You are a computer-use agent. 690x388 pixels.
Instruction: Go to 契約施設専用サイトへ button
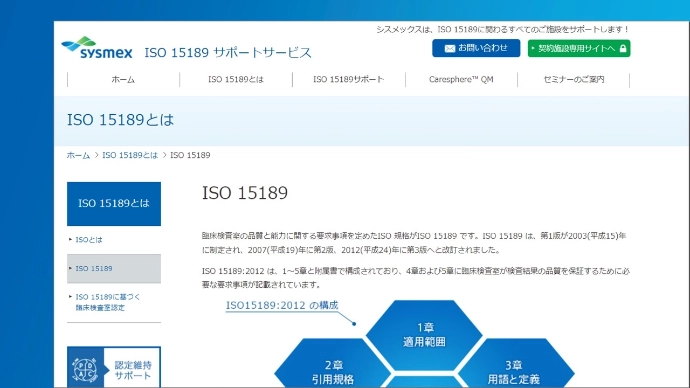point(579,48)
